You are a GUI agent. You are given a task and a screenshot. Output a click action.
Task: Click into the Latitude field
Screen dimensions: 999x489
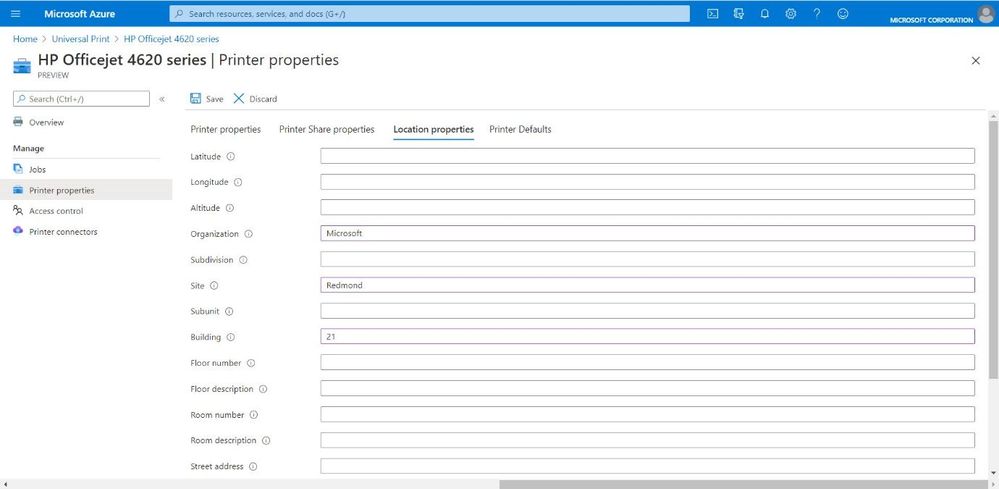pyautogui.click(x=647, y=156)
